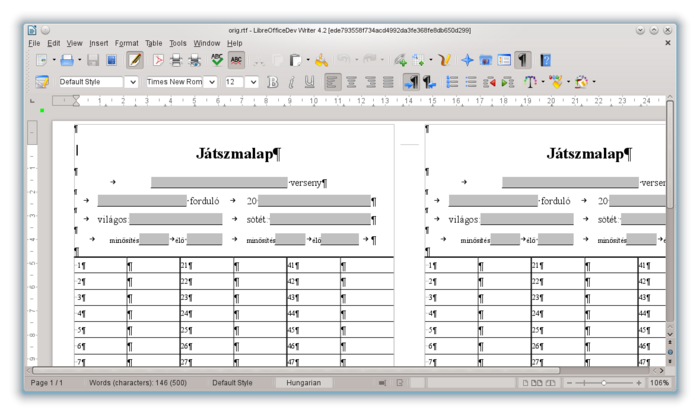Toggle AutoSpellcheck on or off
This screenshot has width=700, height=415.
click(236, 60)
